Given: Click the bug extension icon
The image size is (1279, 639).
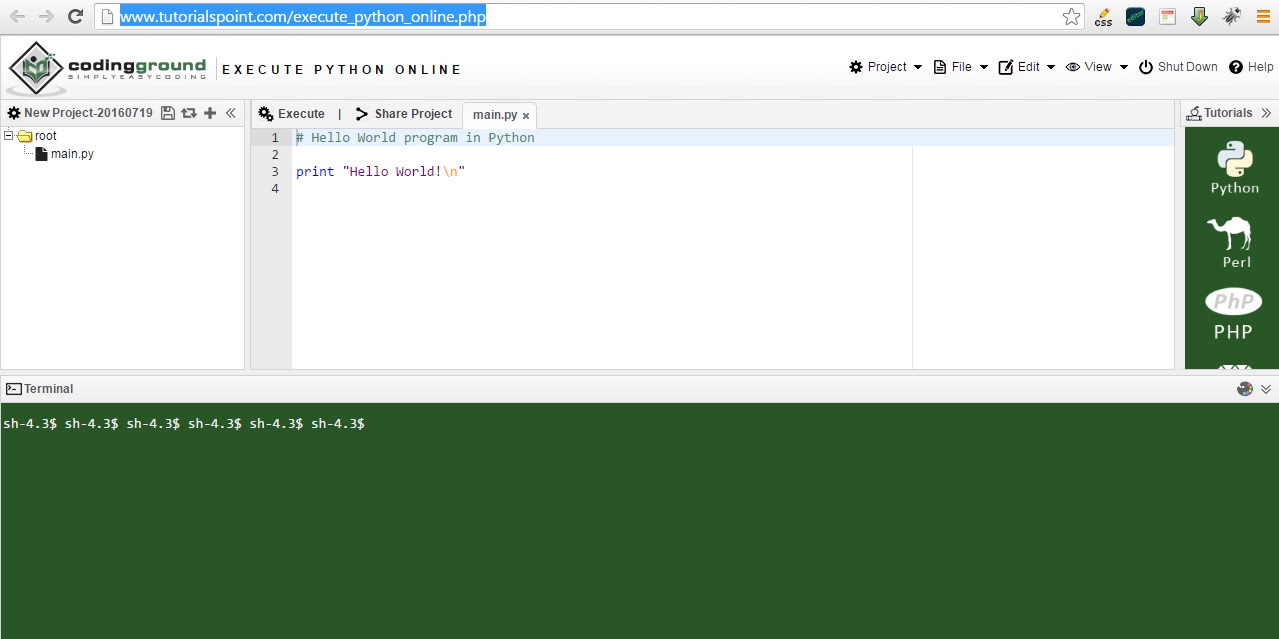Looking at the screenshot, I should pyautogui.click(x=1231, y=16).
